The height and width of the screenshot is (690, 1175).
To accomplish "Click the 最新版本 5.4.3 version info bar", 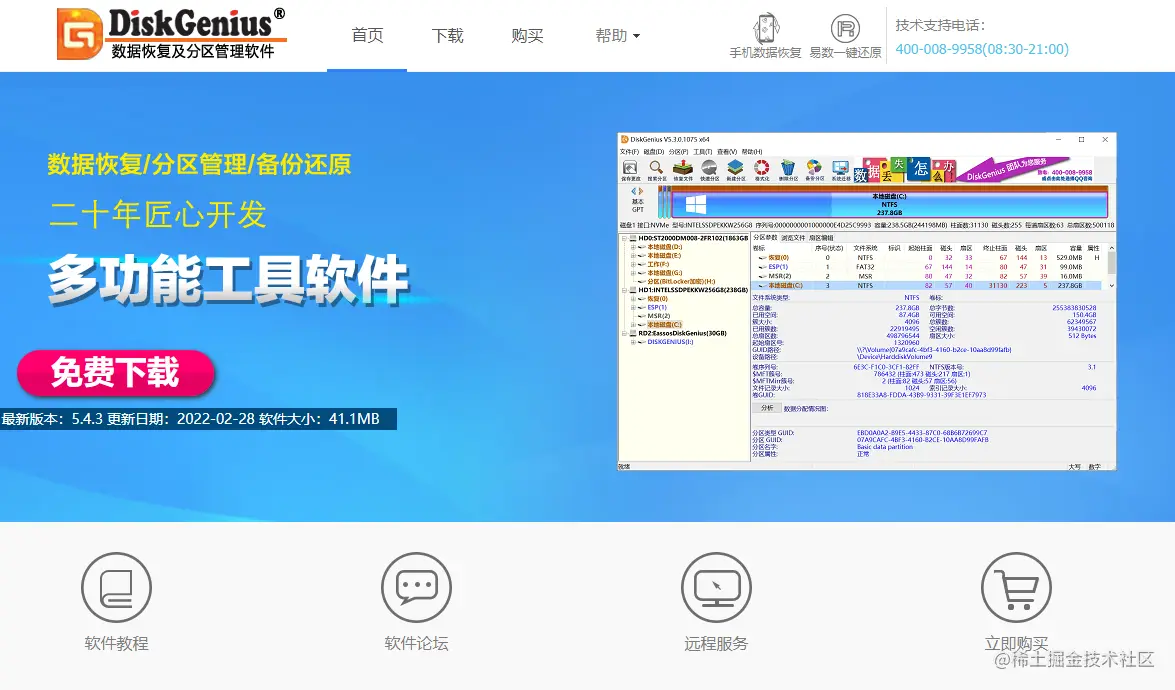I will [198, 419].
